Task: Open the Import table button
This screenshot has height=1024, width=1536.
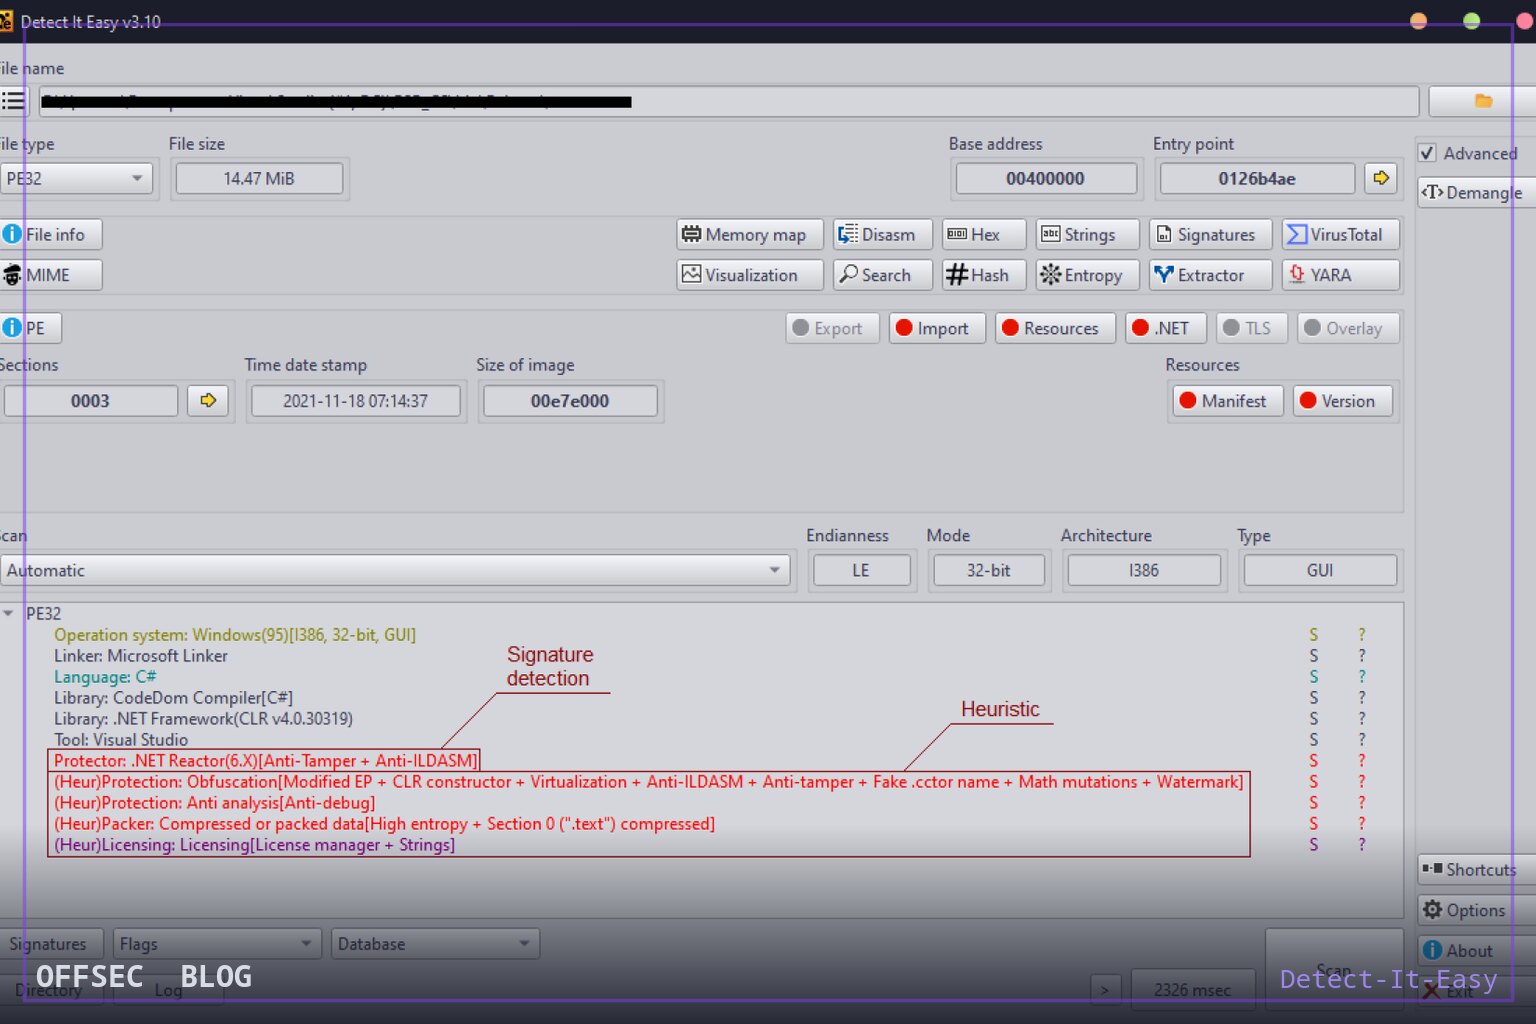Action: point(937,328)
